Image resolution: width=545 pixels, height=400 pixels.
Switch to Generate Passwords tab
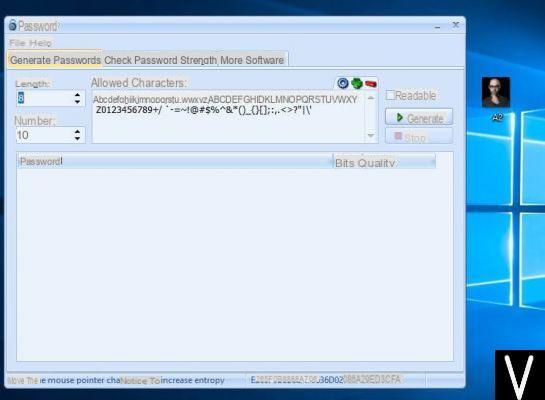[55, 60]
